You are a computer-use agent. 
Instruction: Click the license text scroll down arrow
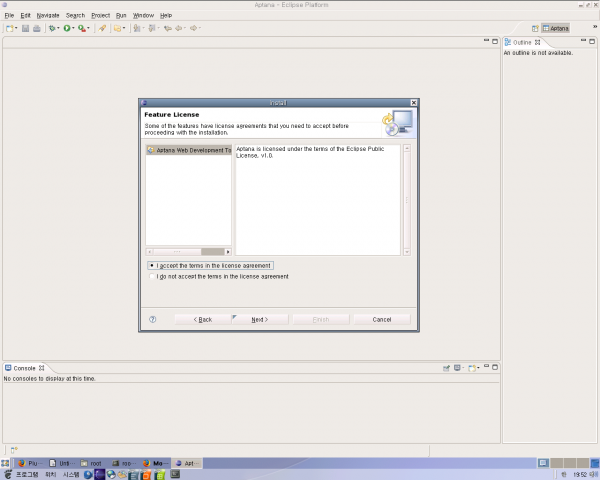[407, 252]
